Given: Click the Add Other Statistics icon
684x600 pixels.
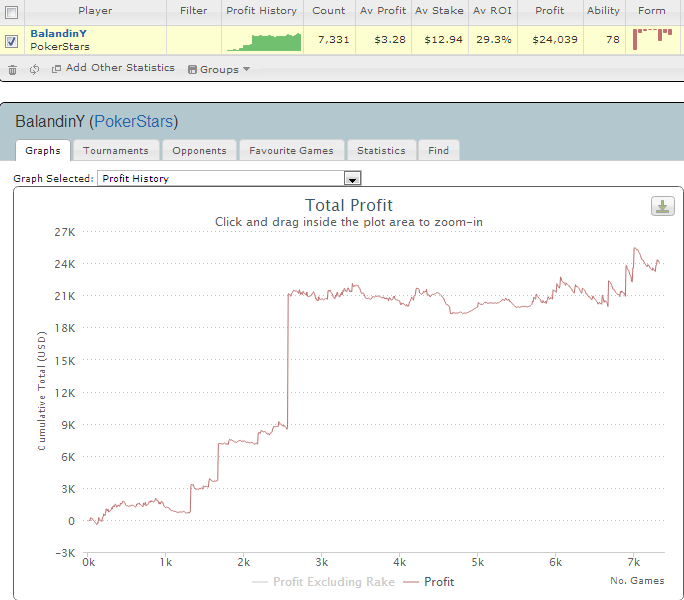Looking at the screenshot, I should pos(56,69).
